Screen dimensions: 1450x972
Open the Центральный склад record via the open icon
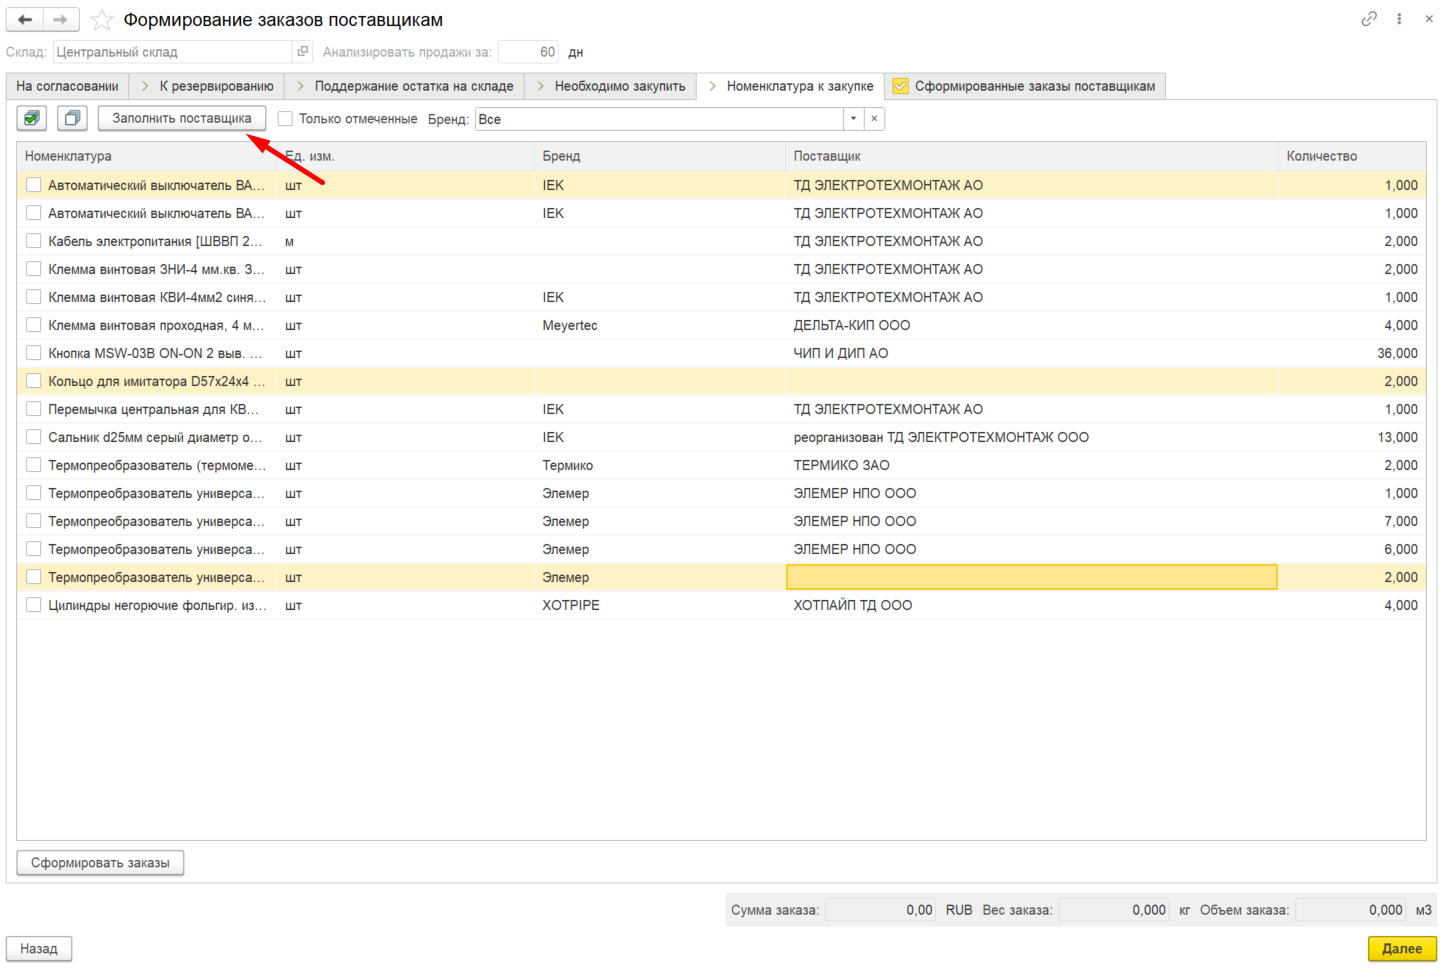[302, 52]
